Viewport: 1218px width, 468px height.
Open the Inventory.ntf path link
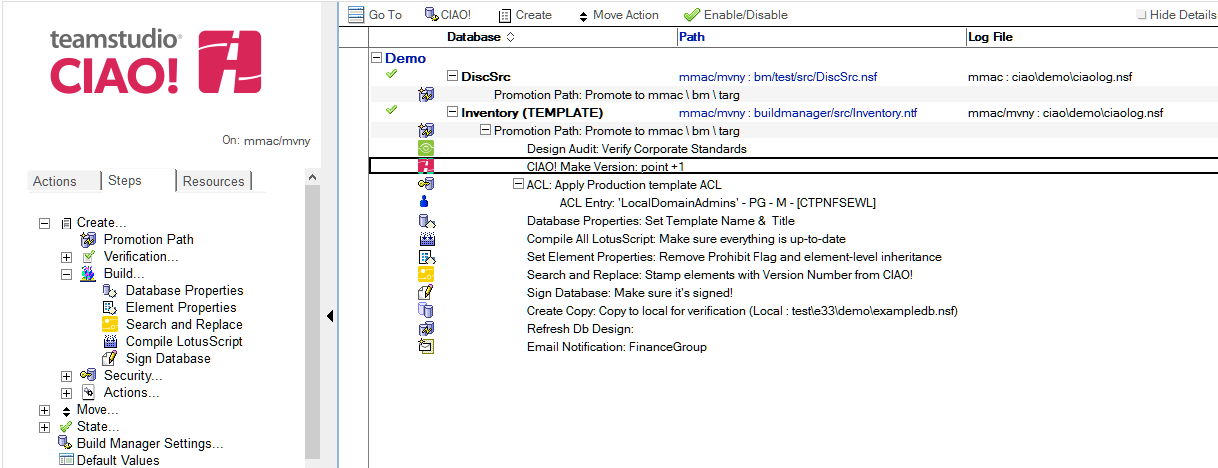798,112
